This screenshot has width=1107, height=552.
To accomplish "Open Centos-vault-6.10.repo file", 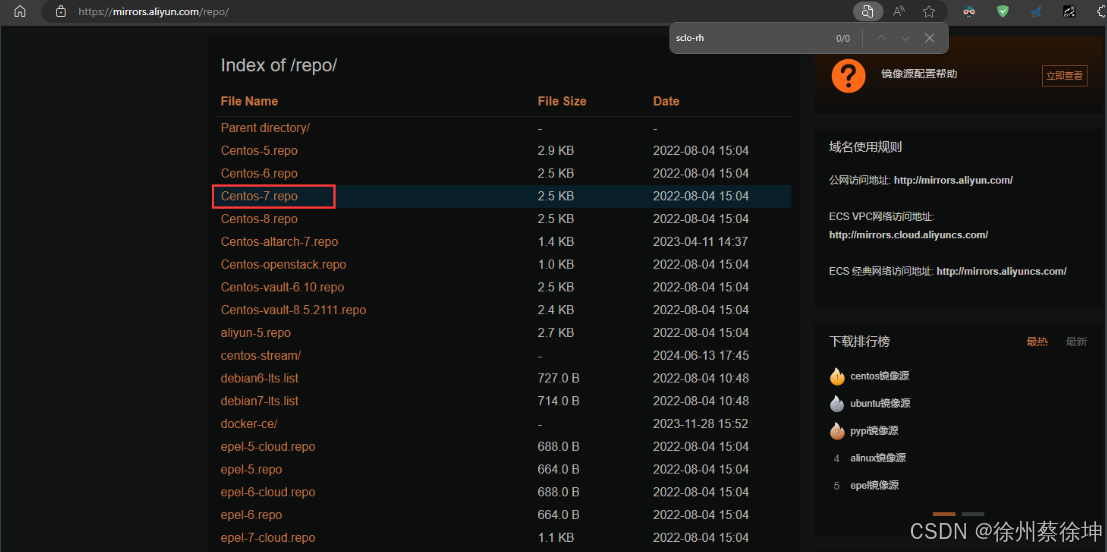I will coord(282,287).
